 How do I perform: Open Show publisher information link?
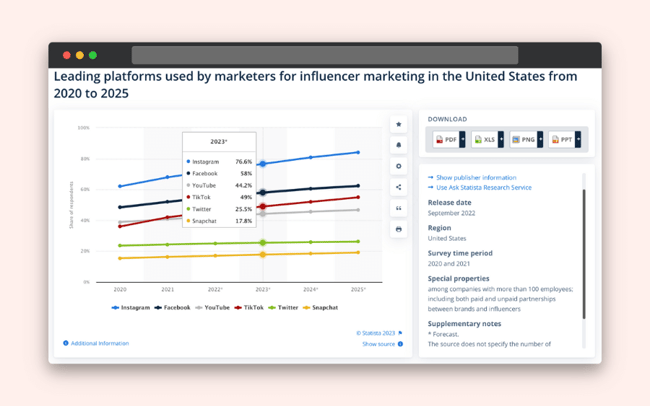point(476,177)
